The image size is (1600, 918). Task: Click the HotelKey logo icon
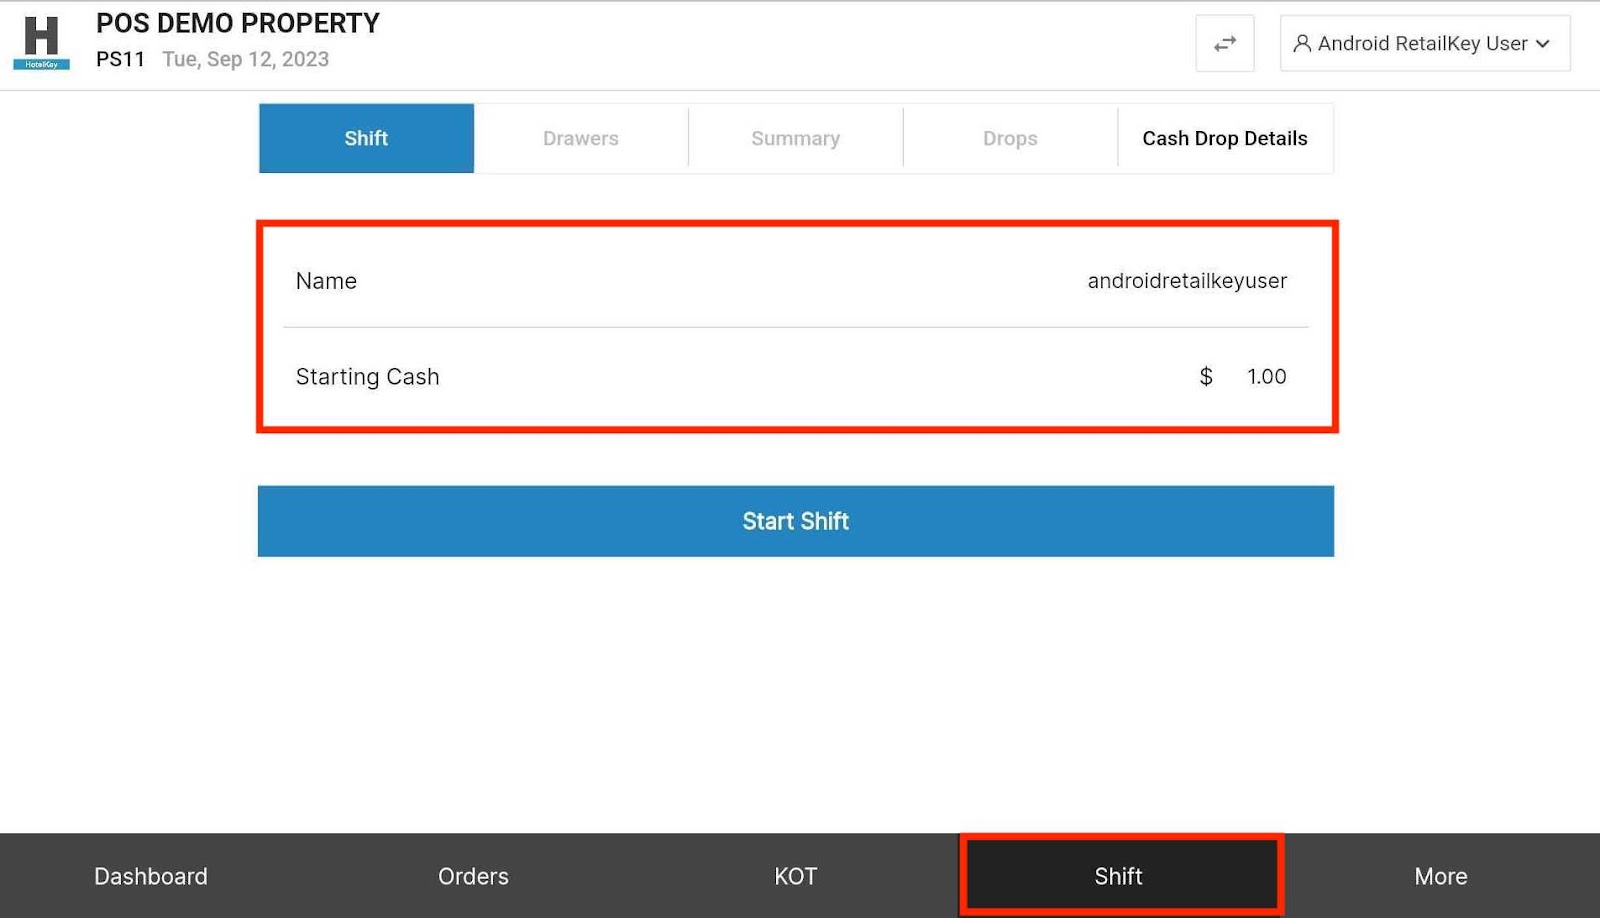pyautogui.click(x=41, y=40)
